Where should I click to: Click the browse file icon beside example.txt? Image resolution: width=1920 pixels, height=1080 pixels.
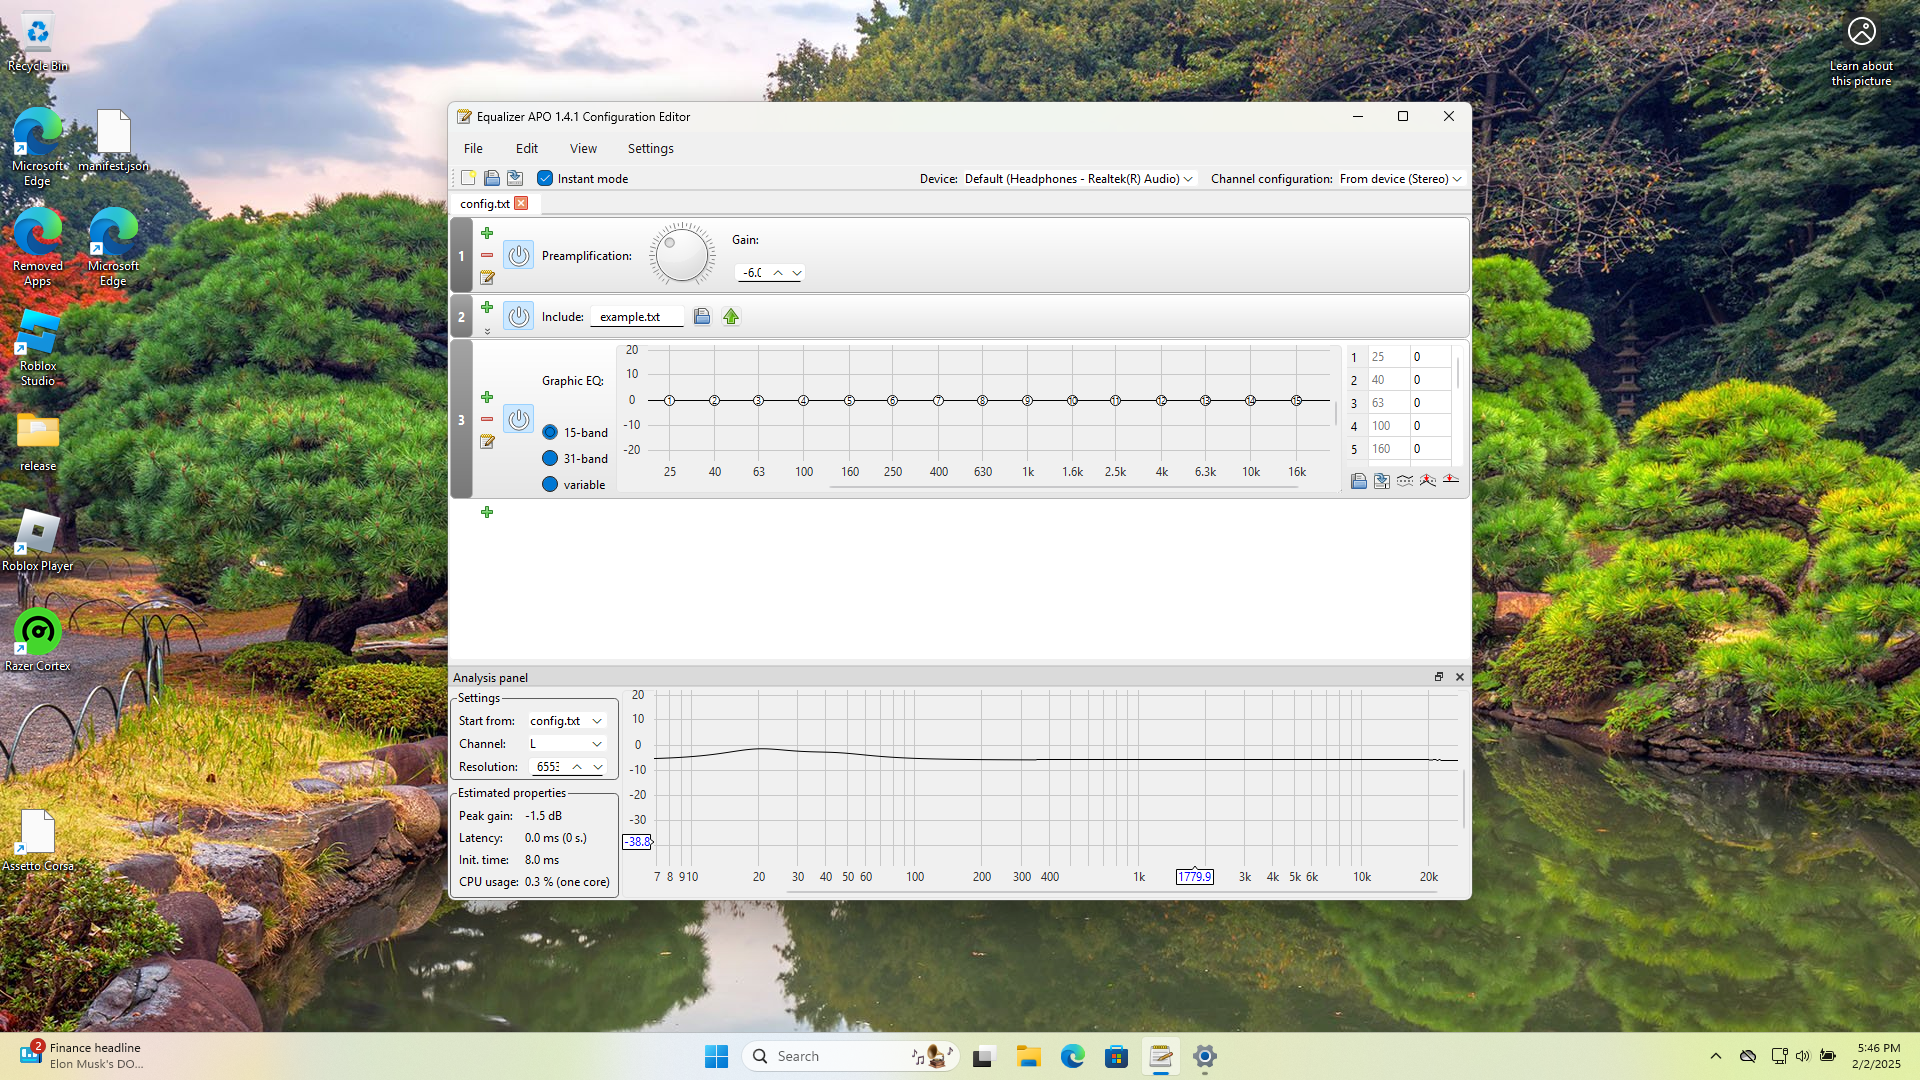[702, 317]
